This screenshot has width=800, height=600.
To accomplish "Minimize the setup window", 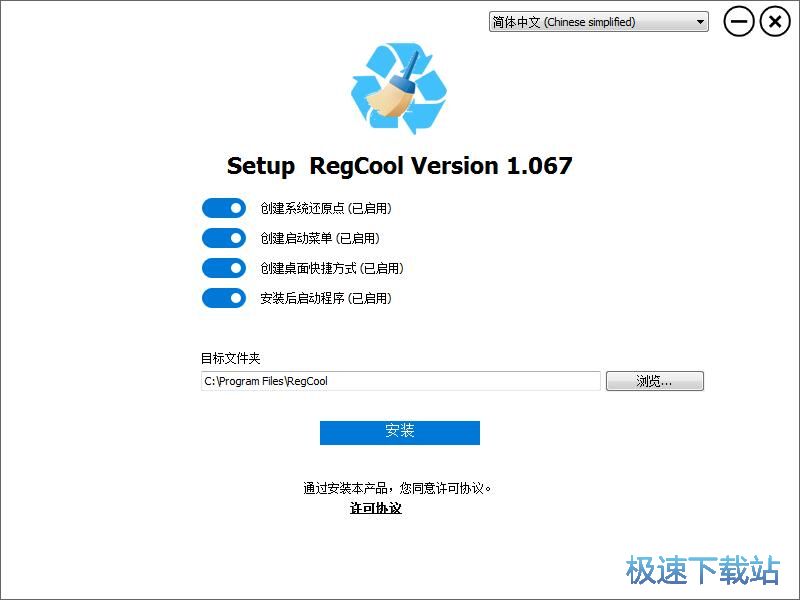I will 738,22.
